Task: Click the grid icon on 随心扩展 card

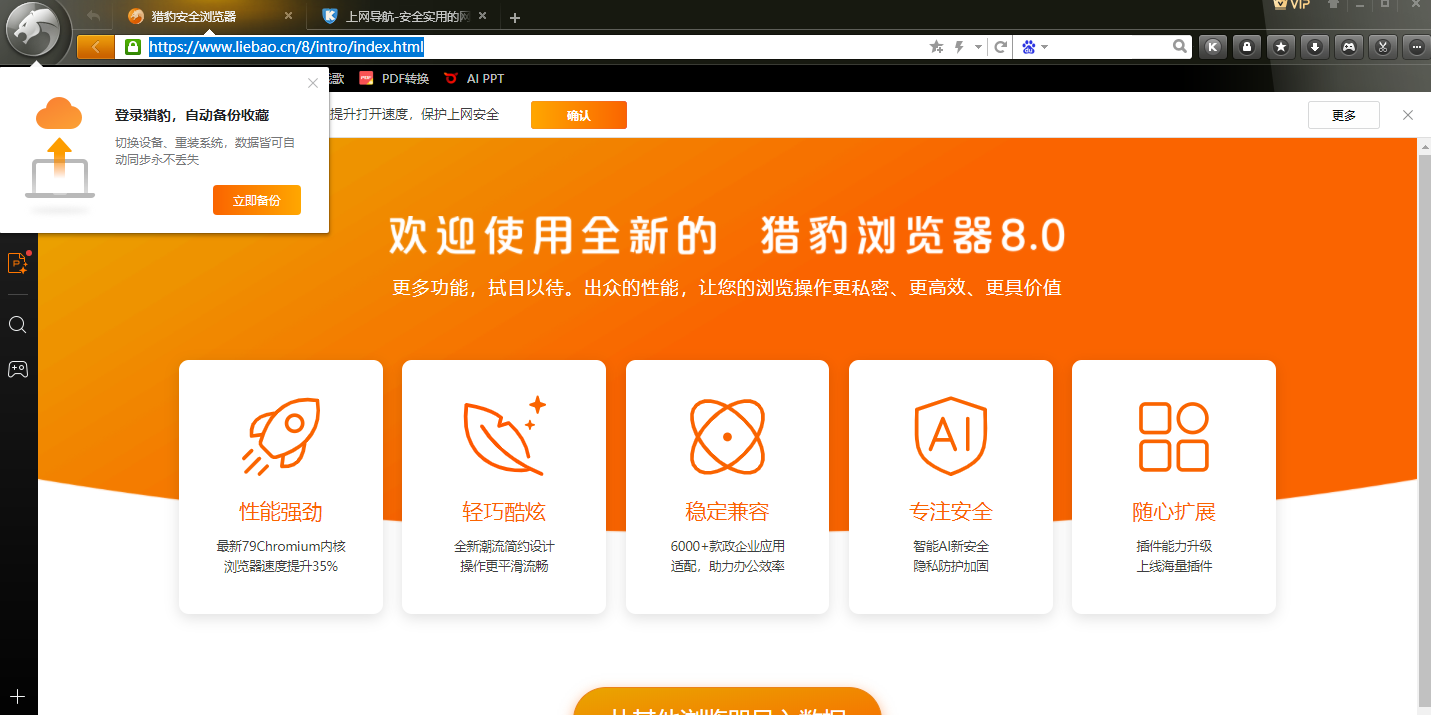Action: [1174, 436]
